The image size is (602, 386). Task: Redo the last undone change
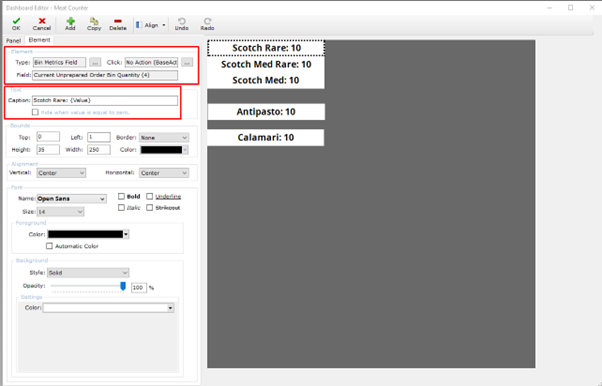(207, 24)
